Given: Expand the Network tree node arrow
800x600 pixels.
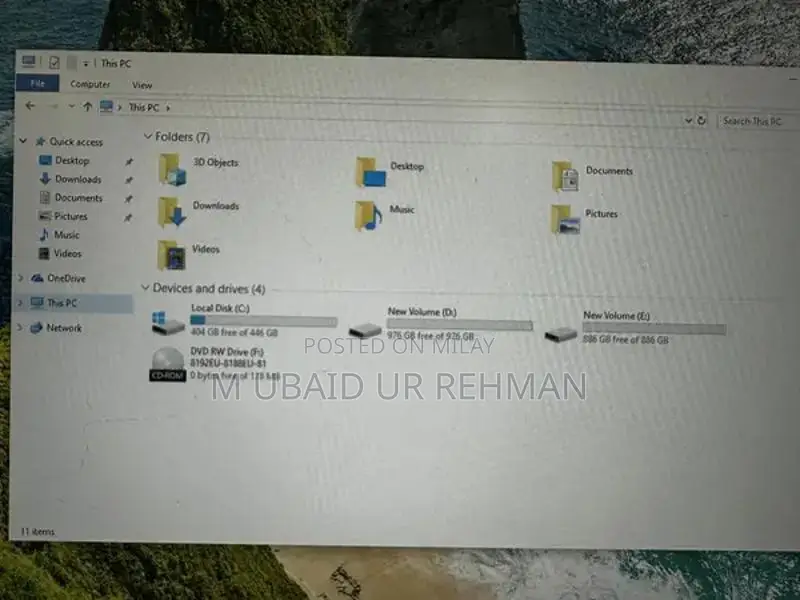Looking at the screenshot, I should point(21,327).
